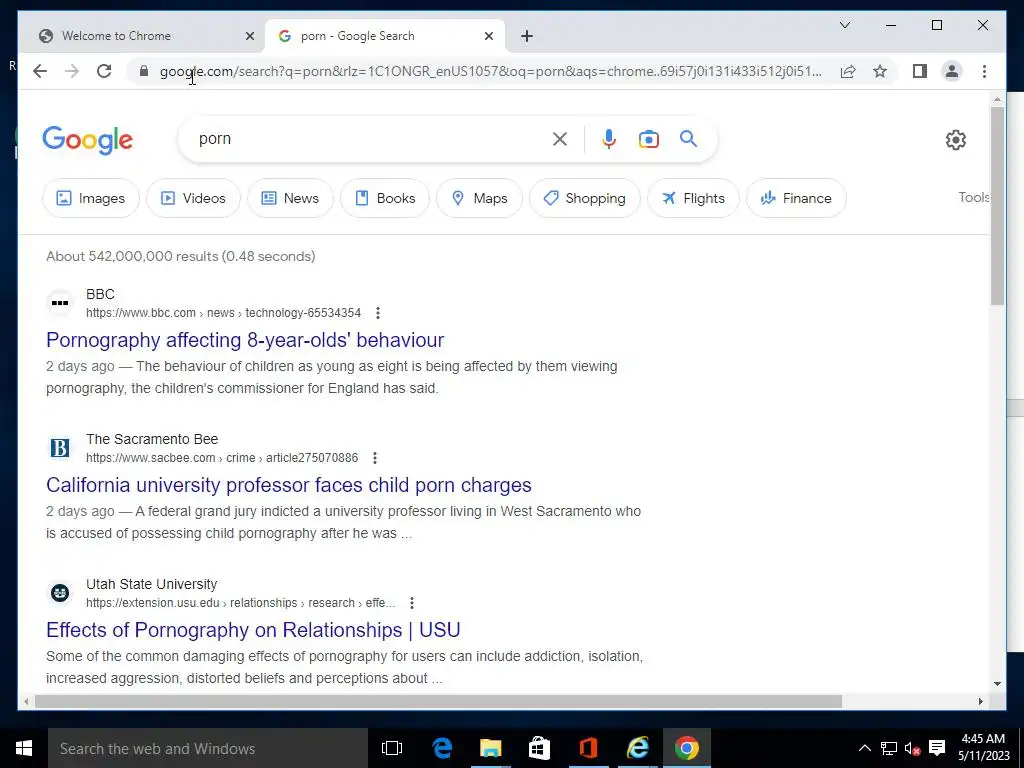Filter results by Images
This screenshot has height=768, width=1024.
click(x=91, y=198)
